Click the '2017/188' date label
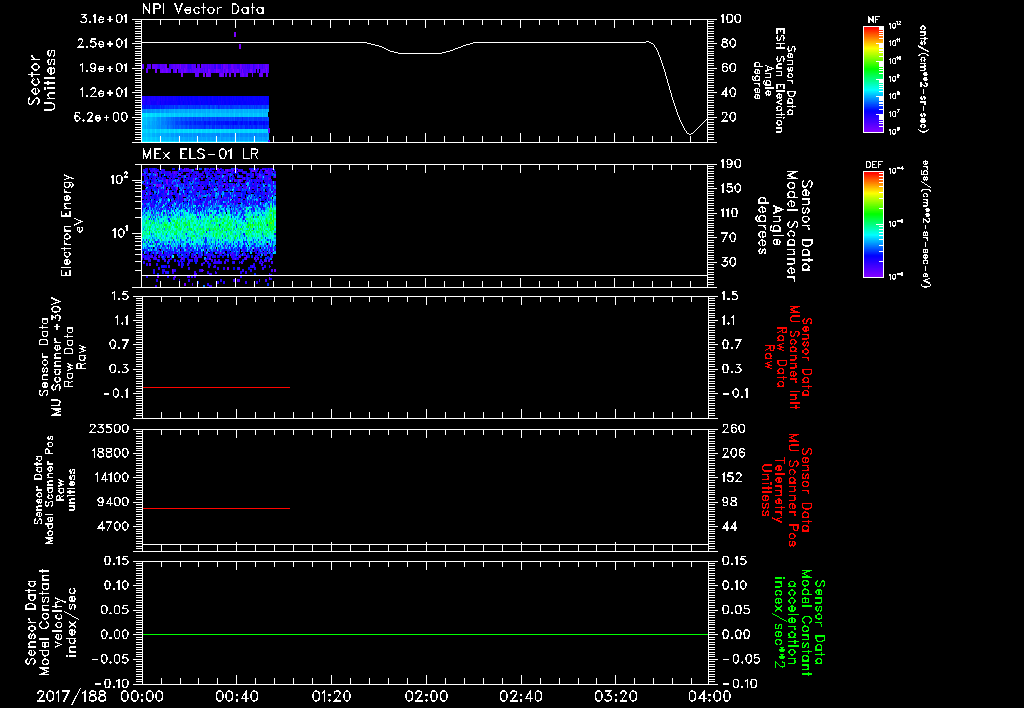 [x=71, y=696]
